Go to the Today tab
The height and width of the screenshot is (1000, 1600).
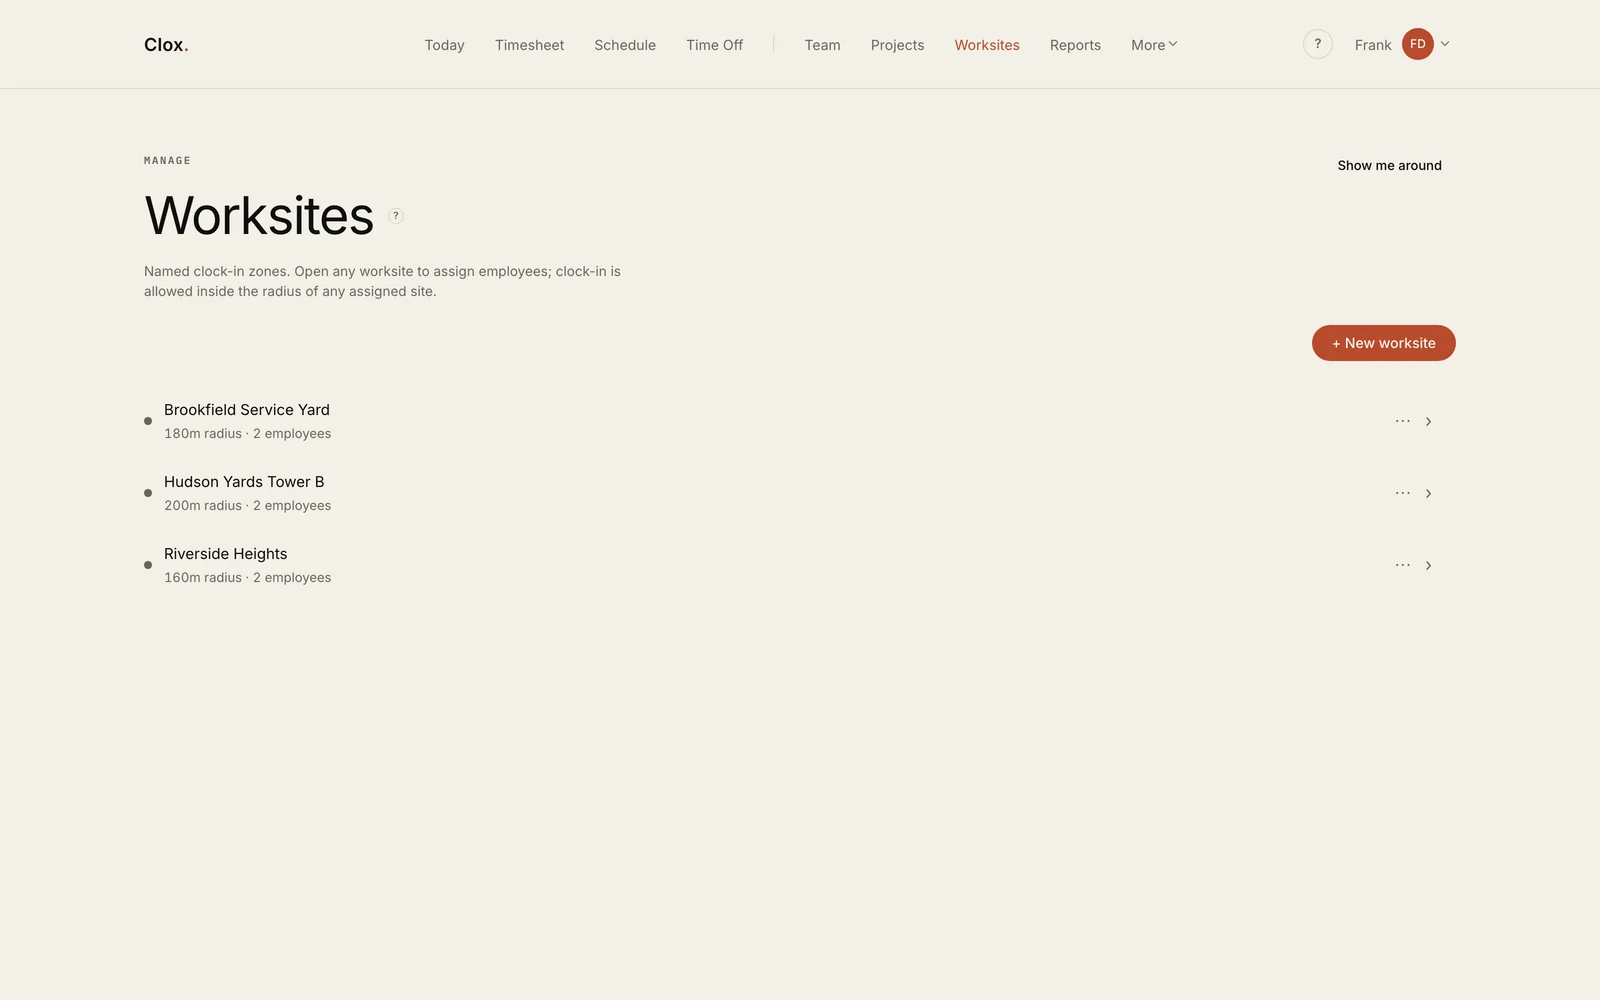[x=444, y=45]
